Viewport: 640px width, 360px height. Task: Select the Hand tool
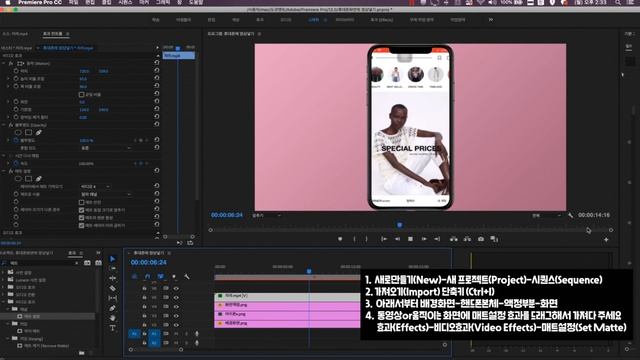(113, 318)
